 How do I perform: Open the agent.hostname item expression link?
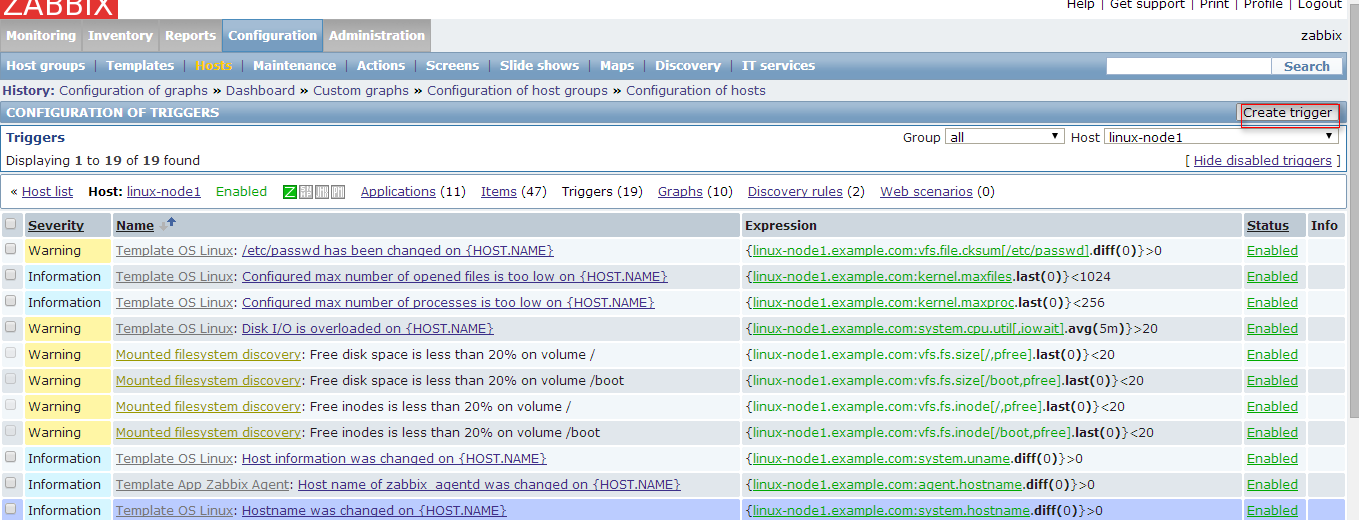[x=887, y=484]
